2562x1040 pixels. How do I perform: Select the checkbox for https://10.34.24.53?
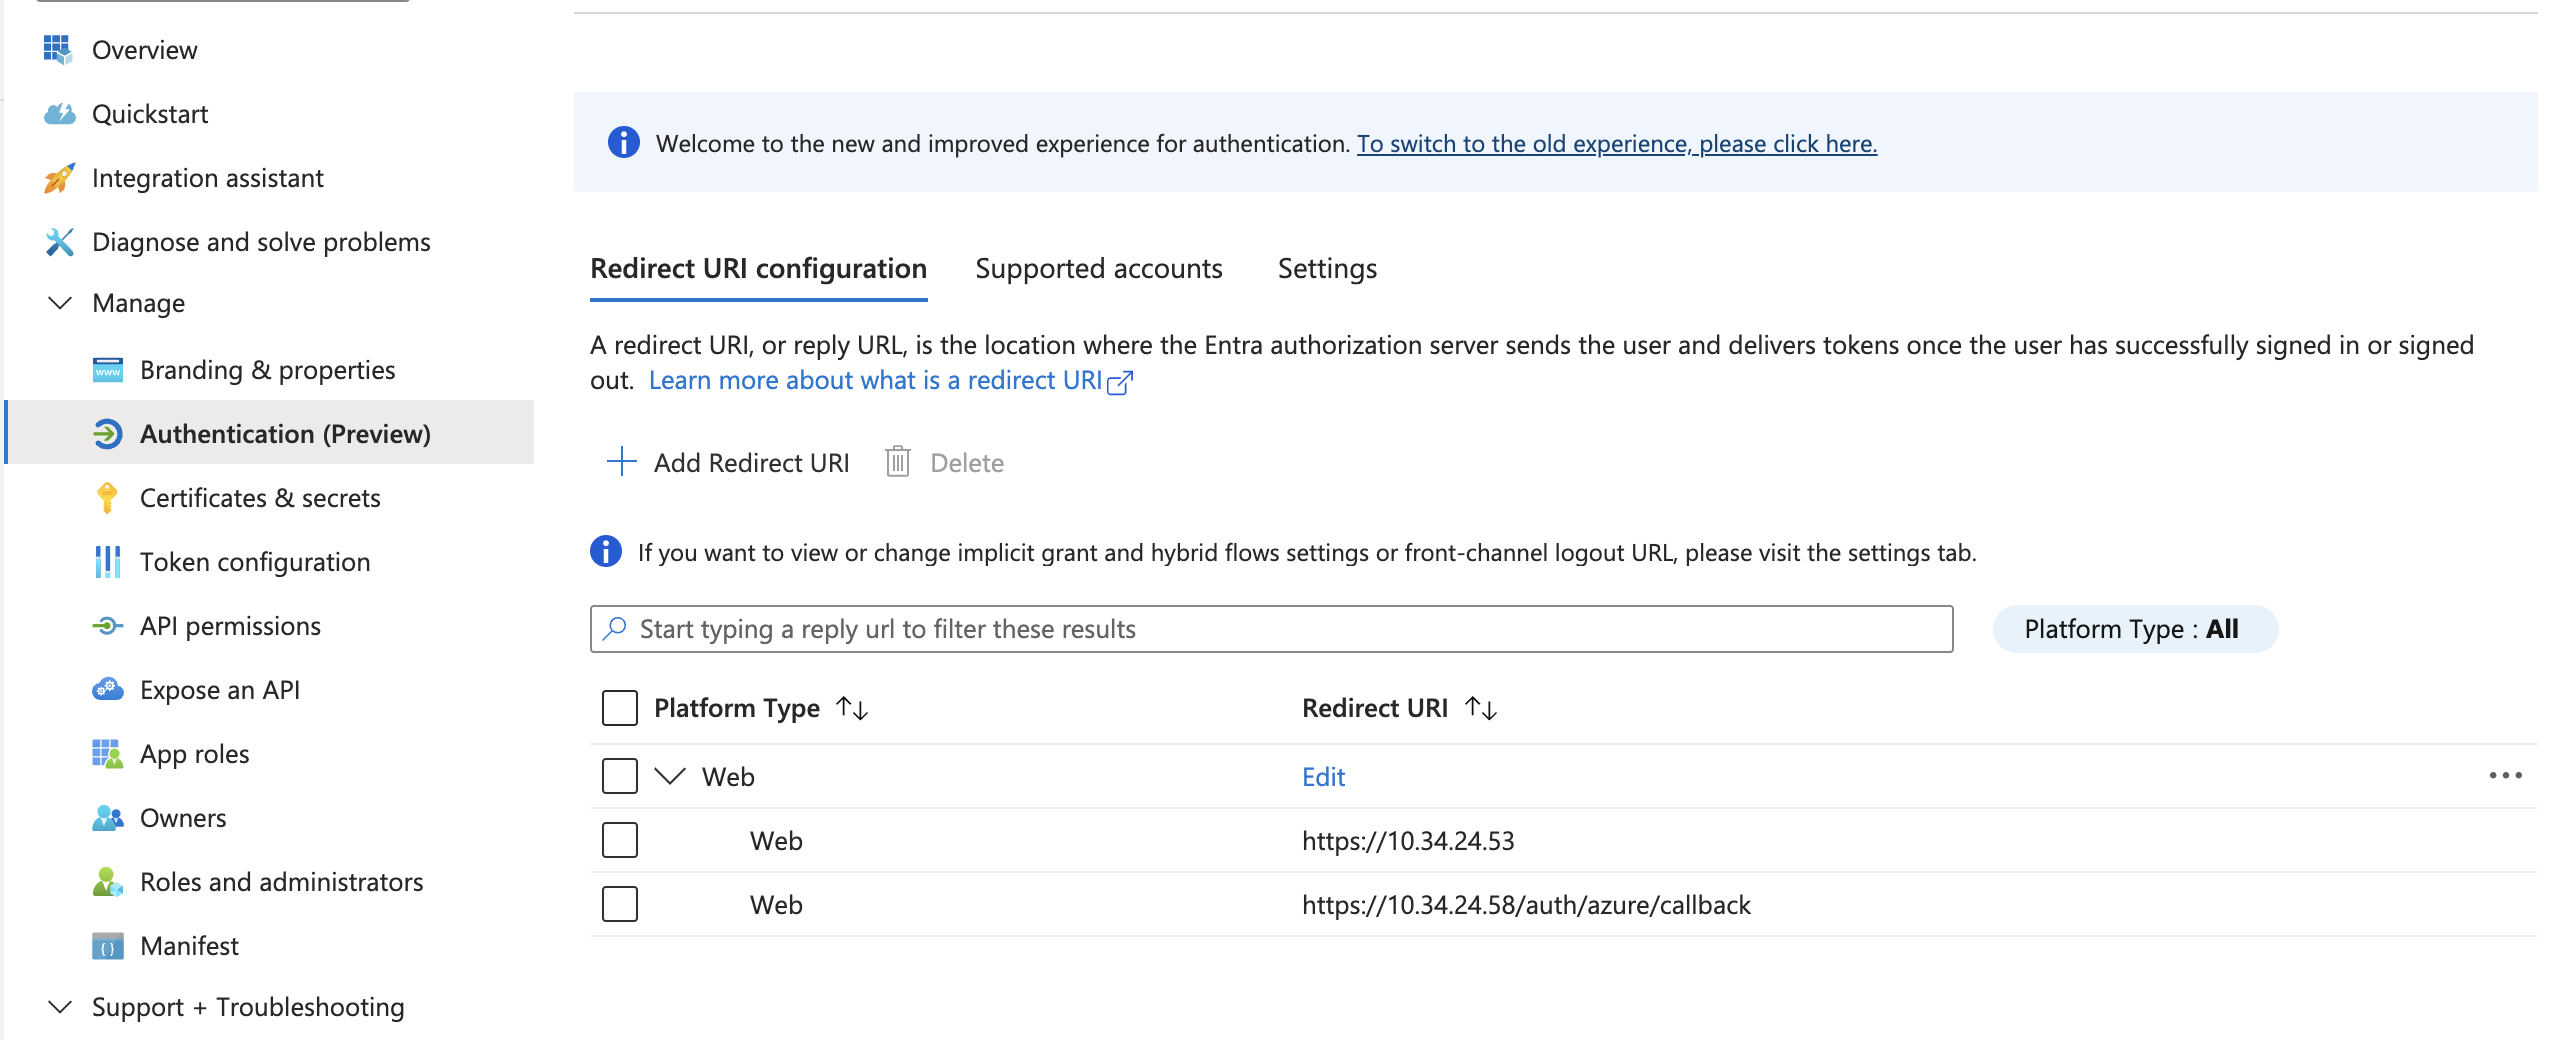click(619, 840)
